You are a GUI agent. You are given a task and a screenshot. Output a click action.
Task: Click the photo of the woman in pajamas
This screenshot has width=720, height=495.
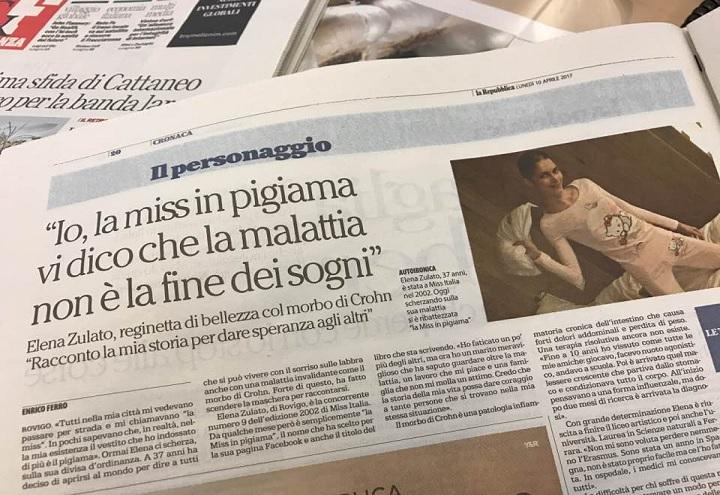pyautogui.click(x=585, y=222)
